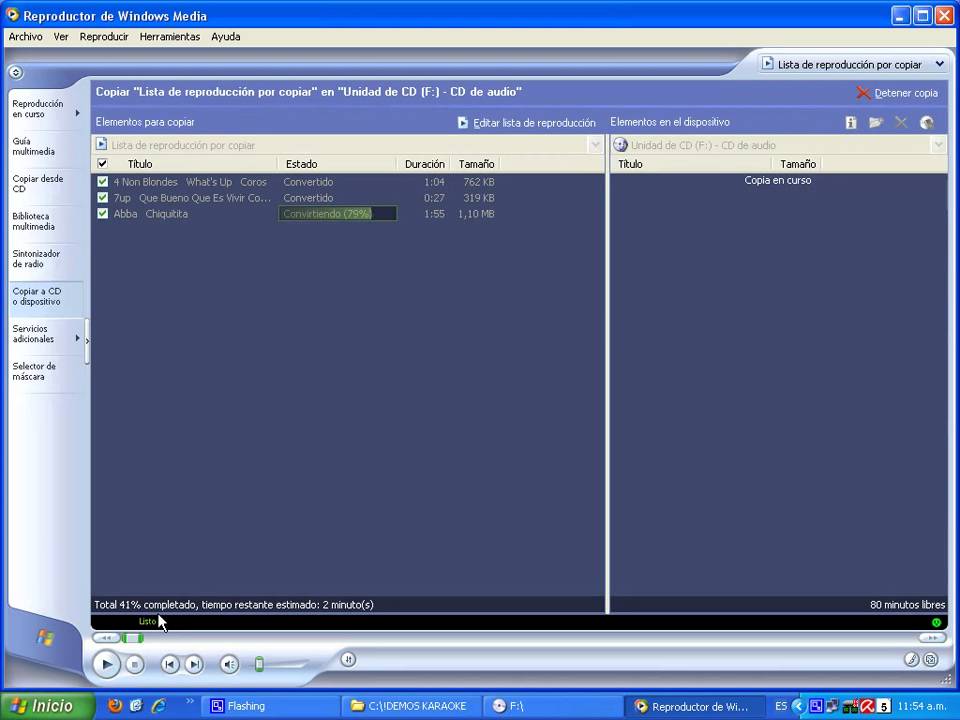Uncheck the 7up Que Bueno track checkbox
The height and width of the screenshot is (720, 960).
click(103, 198)
